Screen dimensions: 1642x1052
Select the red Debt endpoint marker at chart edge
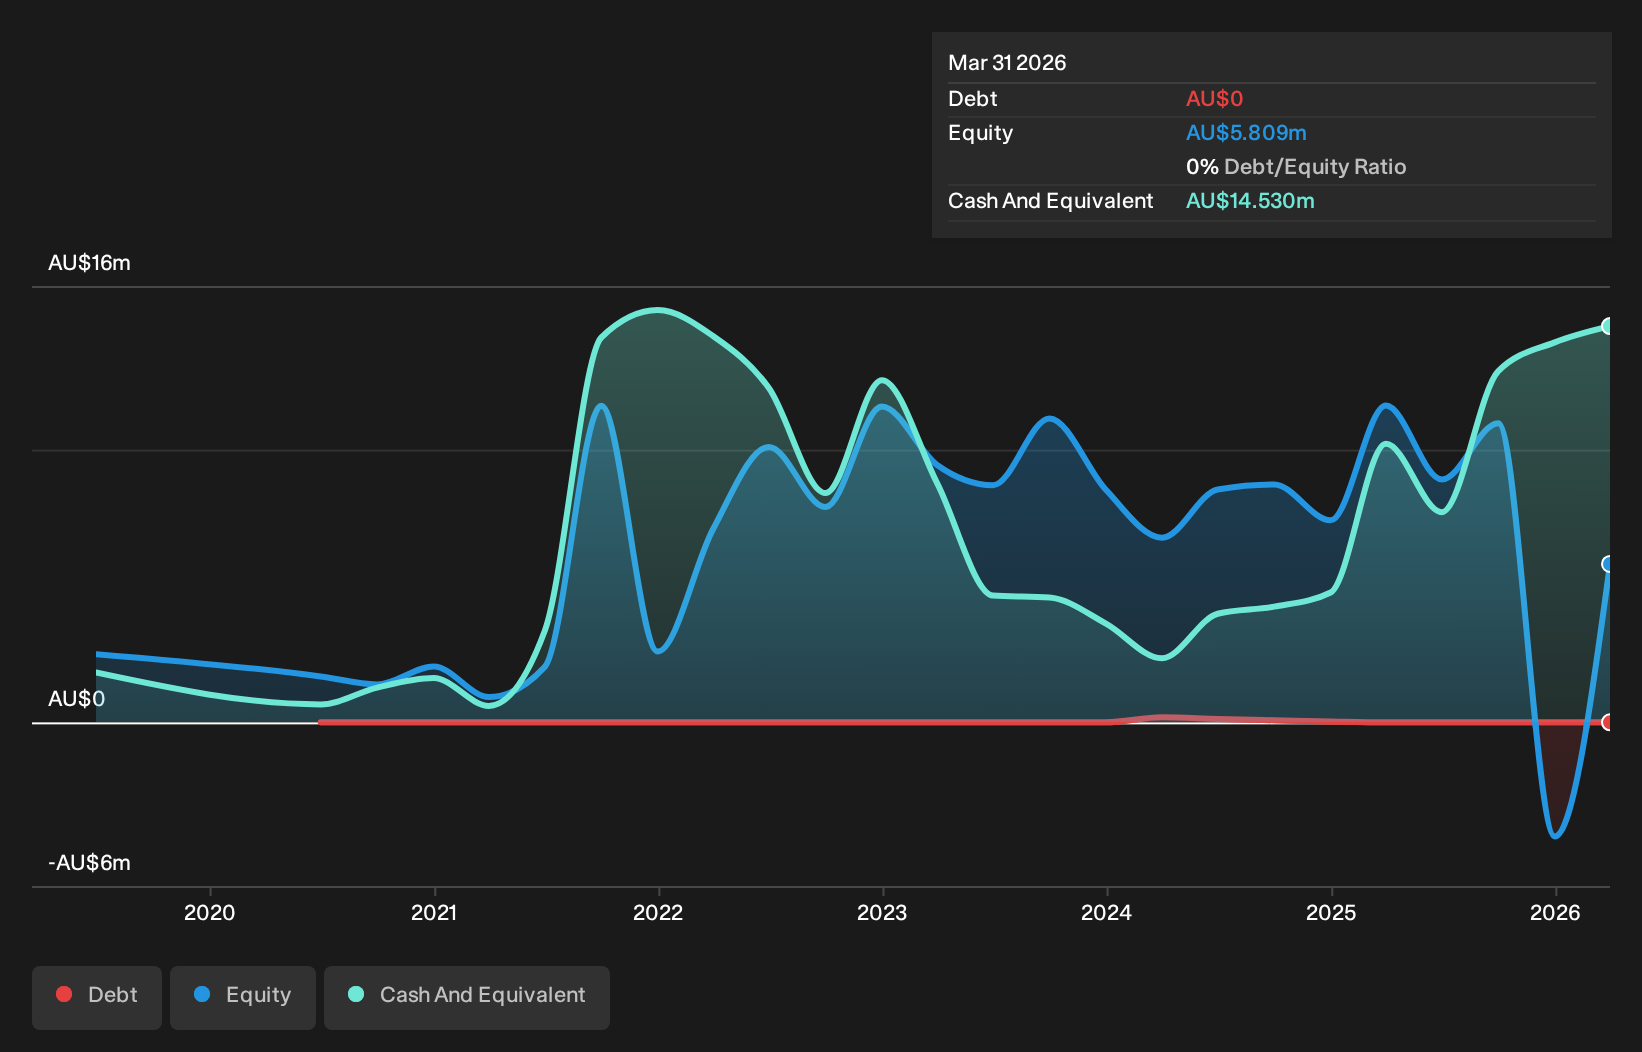click(1608, 722)
